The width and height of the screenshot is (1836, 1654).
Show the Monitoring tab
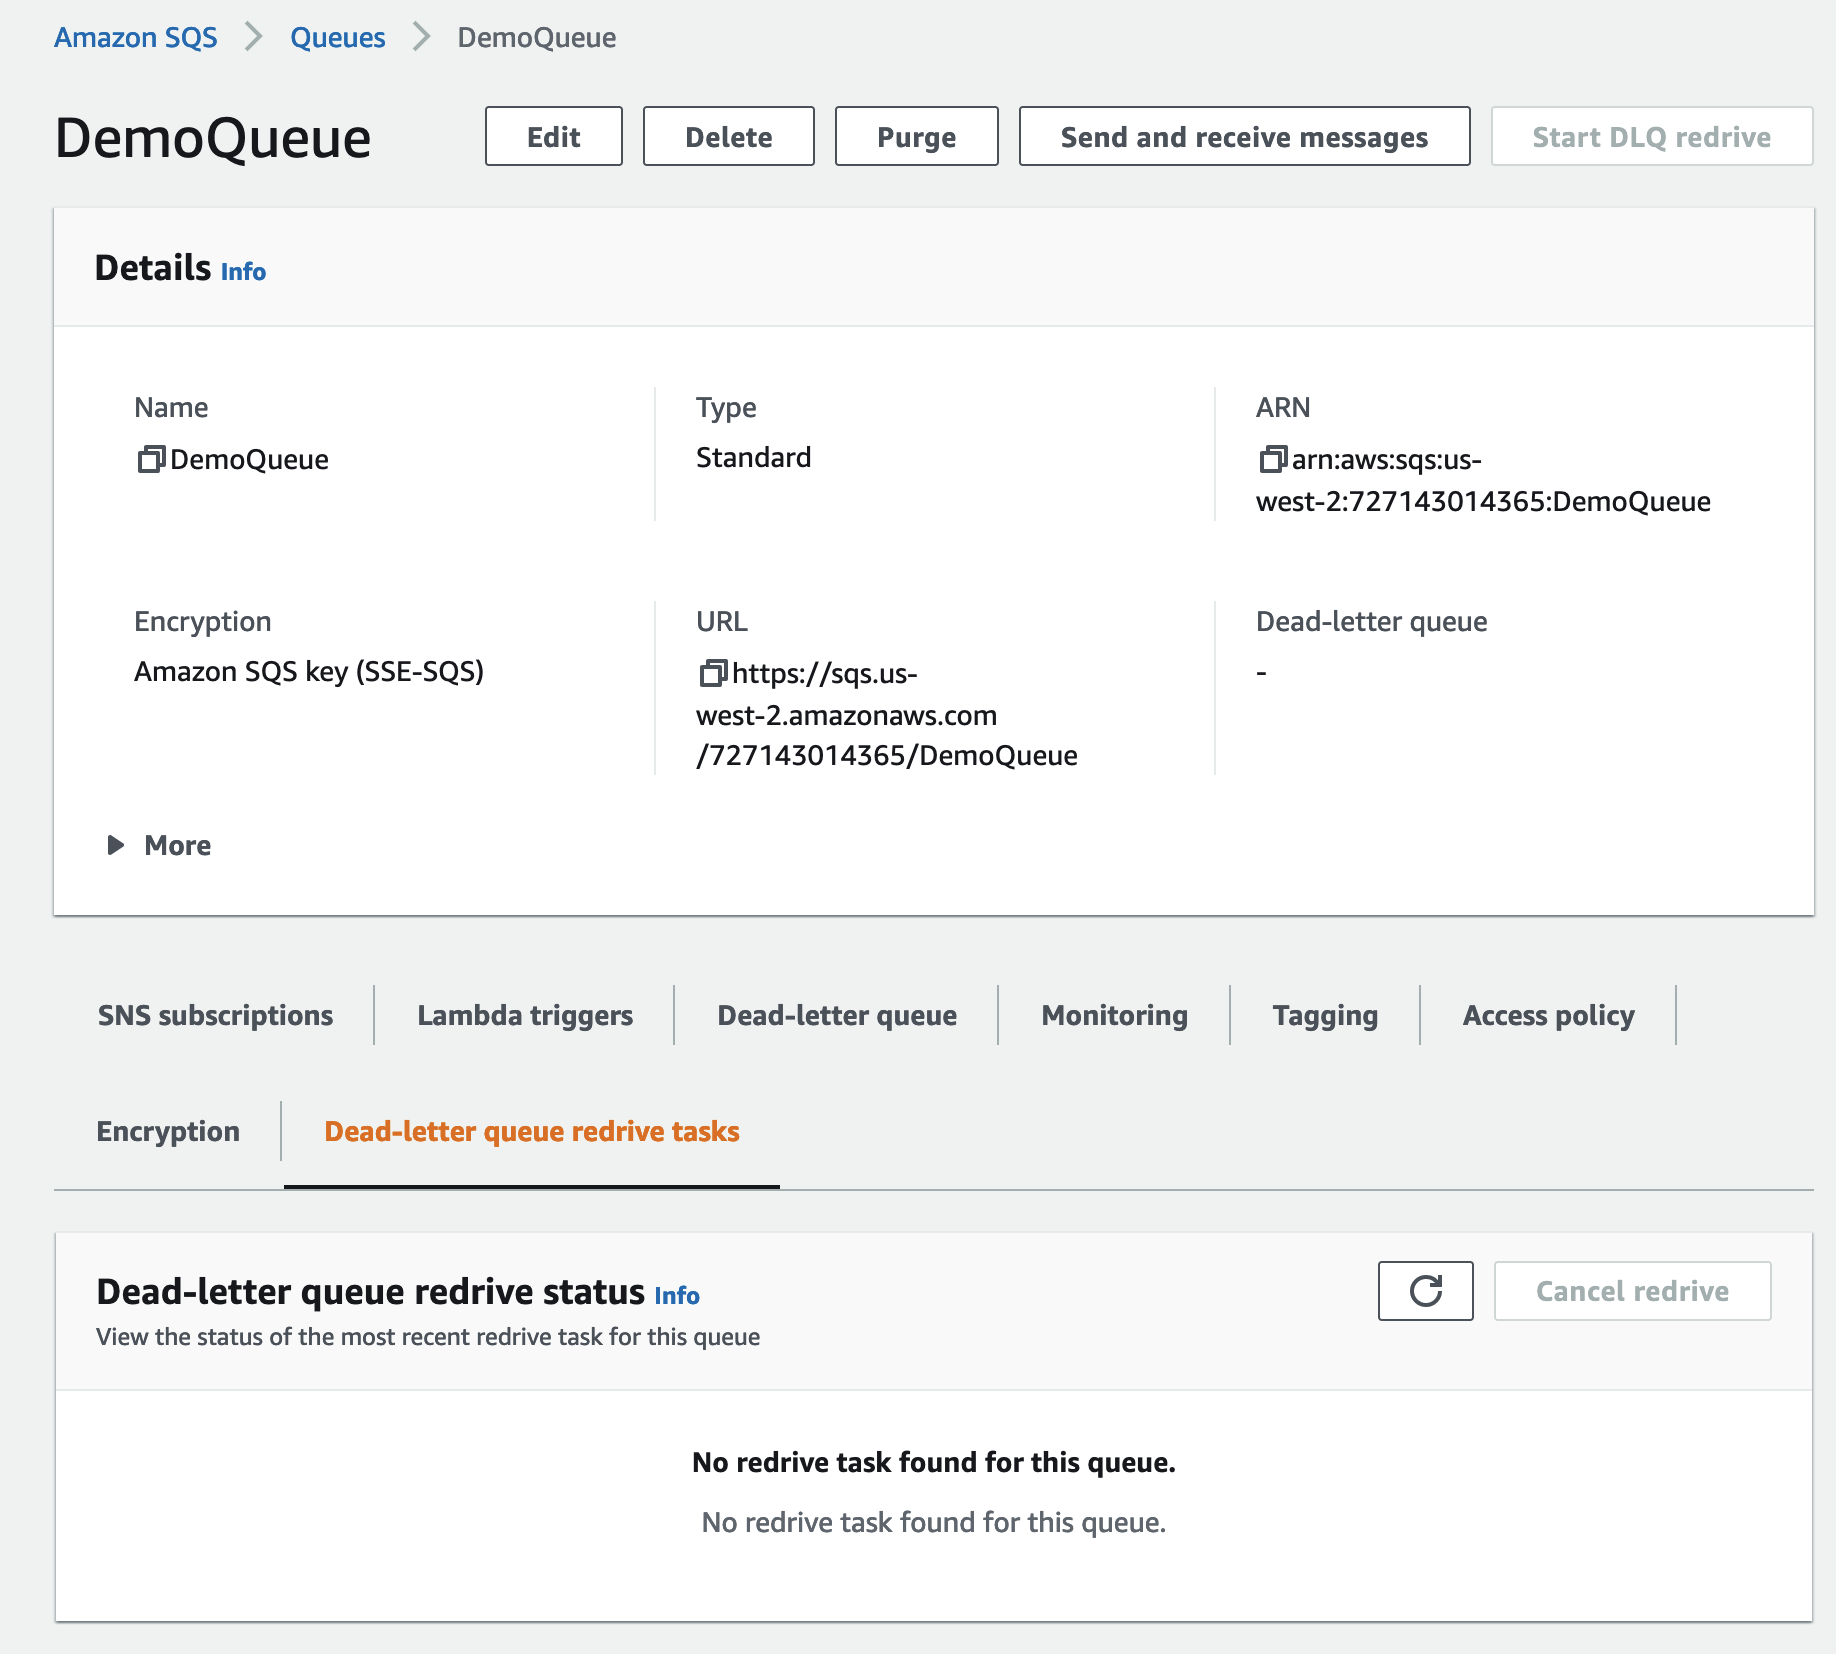1115,1015
